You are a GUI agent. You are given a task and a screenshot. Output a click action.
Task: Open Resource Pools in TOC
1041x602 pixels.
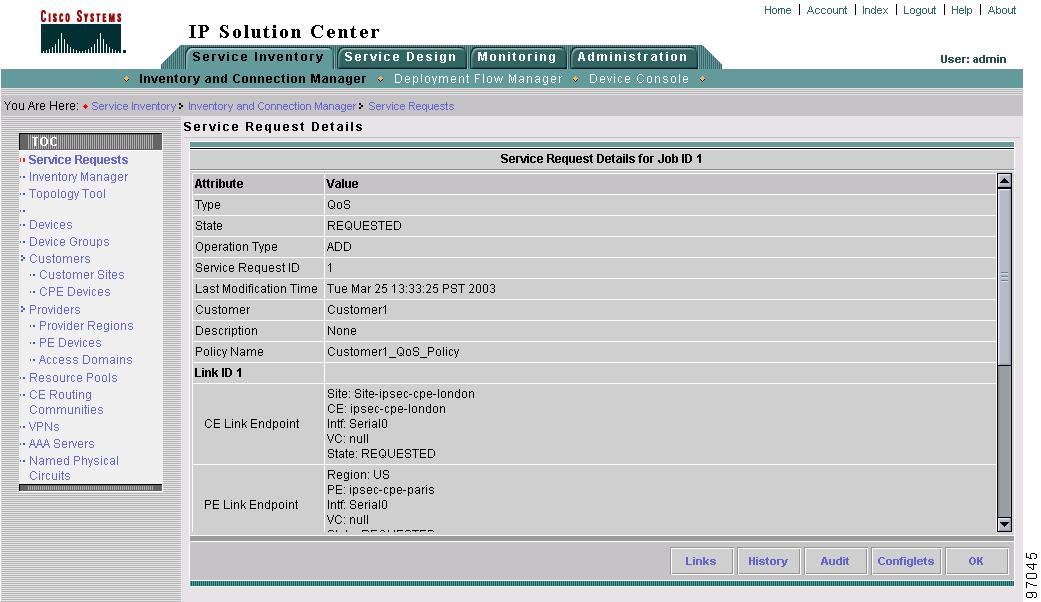coord(73,378)
